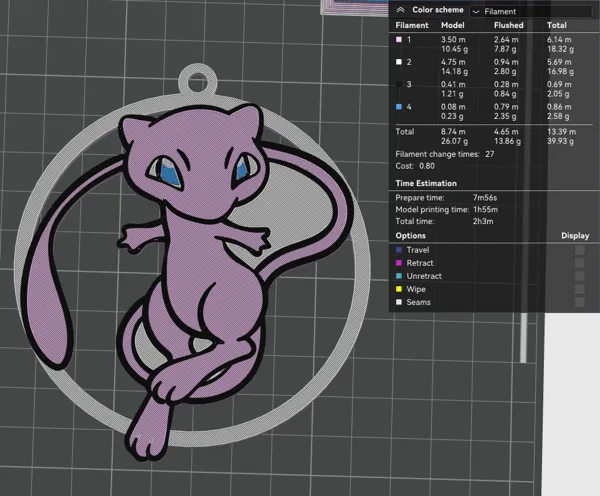Click the Options section heading

point(411,236)
